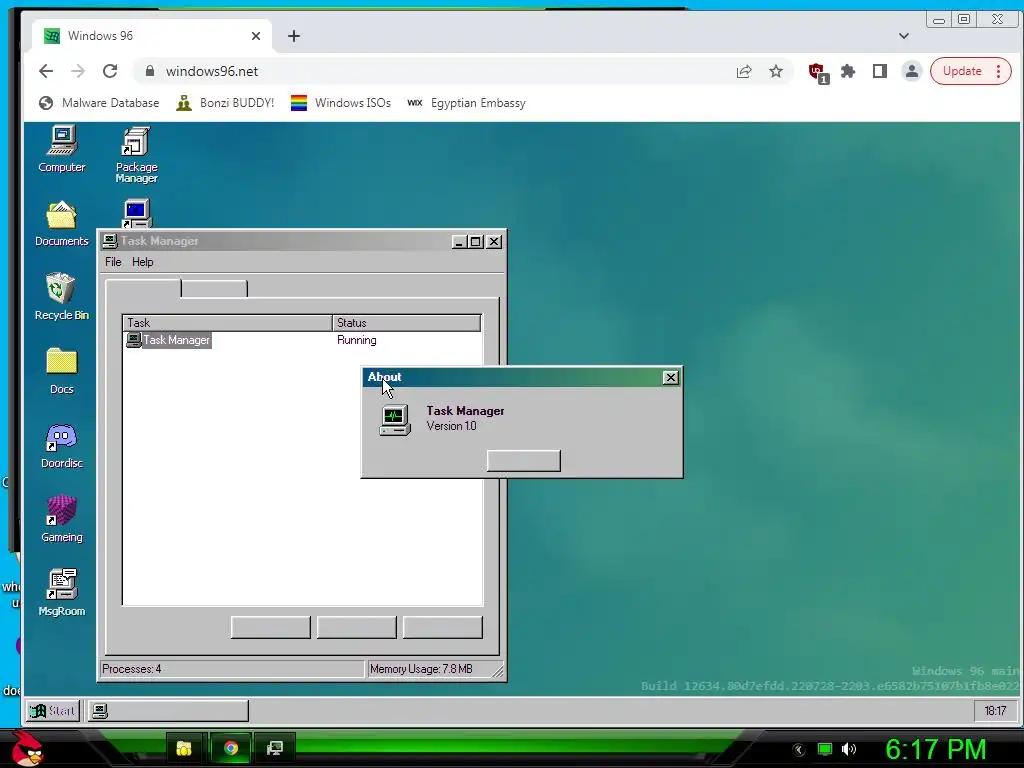Open a new browser tab
1024x768 pixels.
[294, 36]
